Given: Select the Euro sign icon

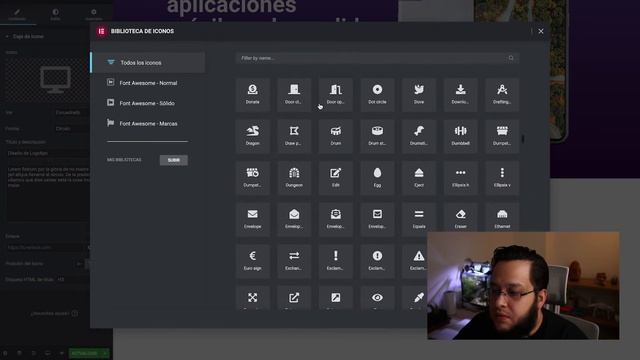Looking at the screenshot, I should coord(253,261).
